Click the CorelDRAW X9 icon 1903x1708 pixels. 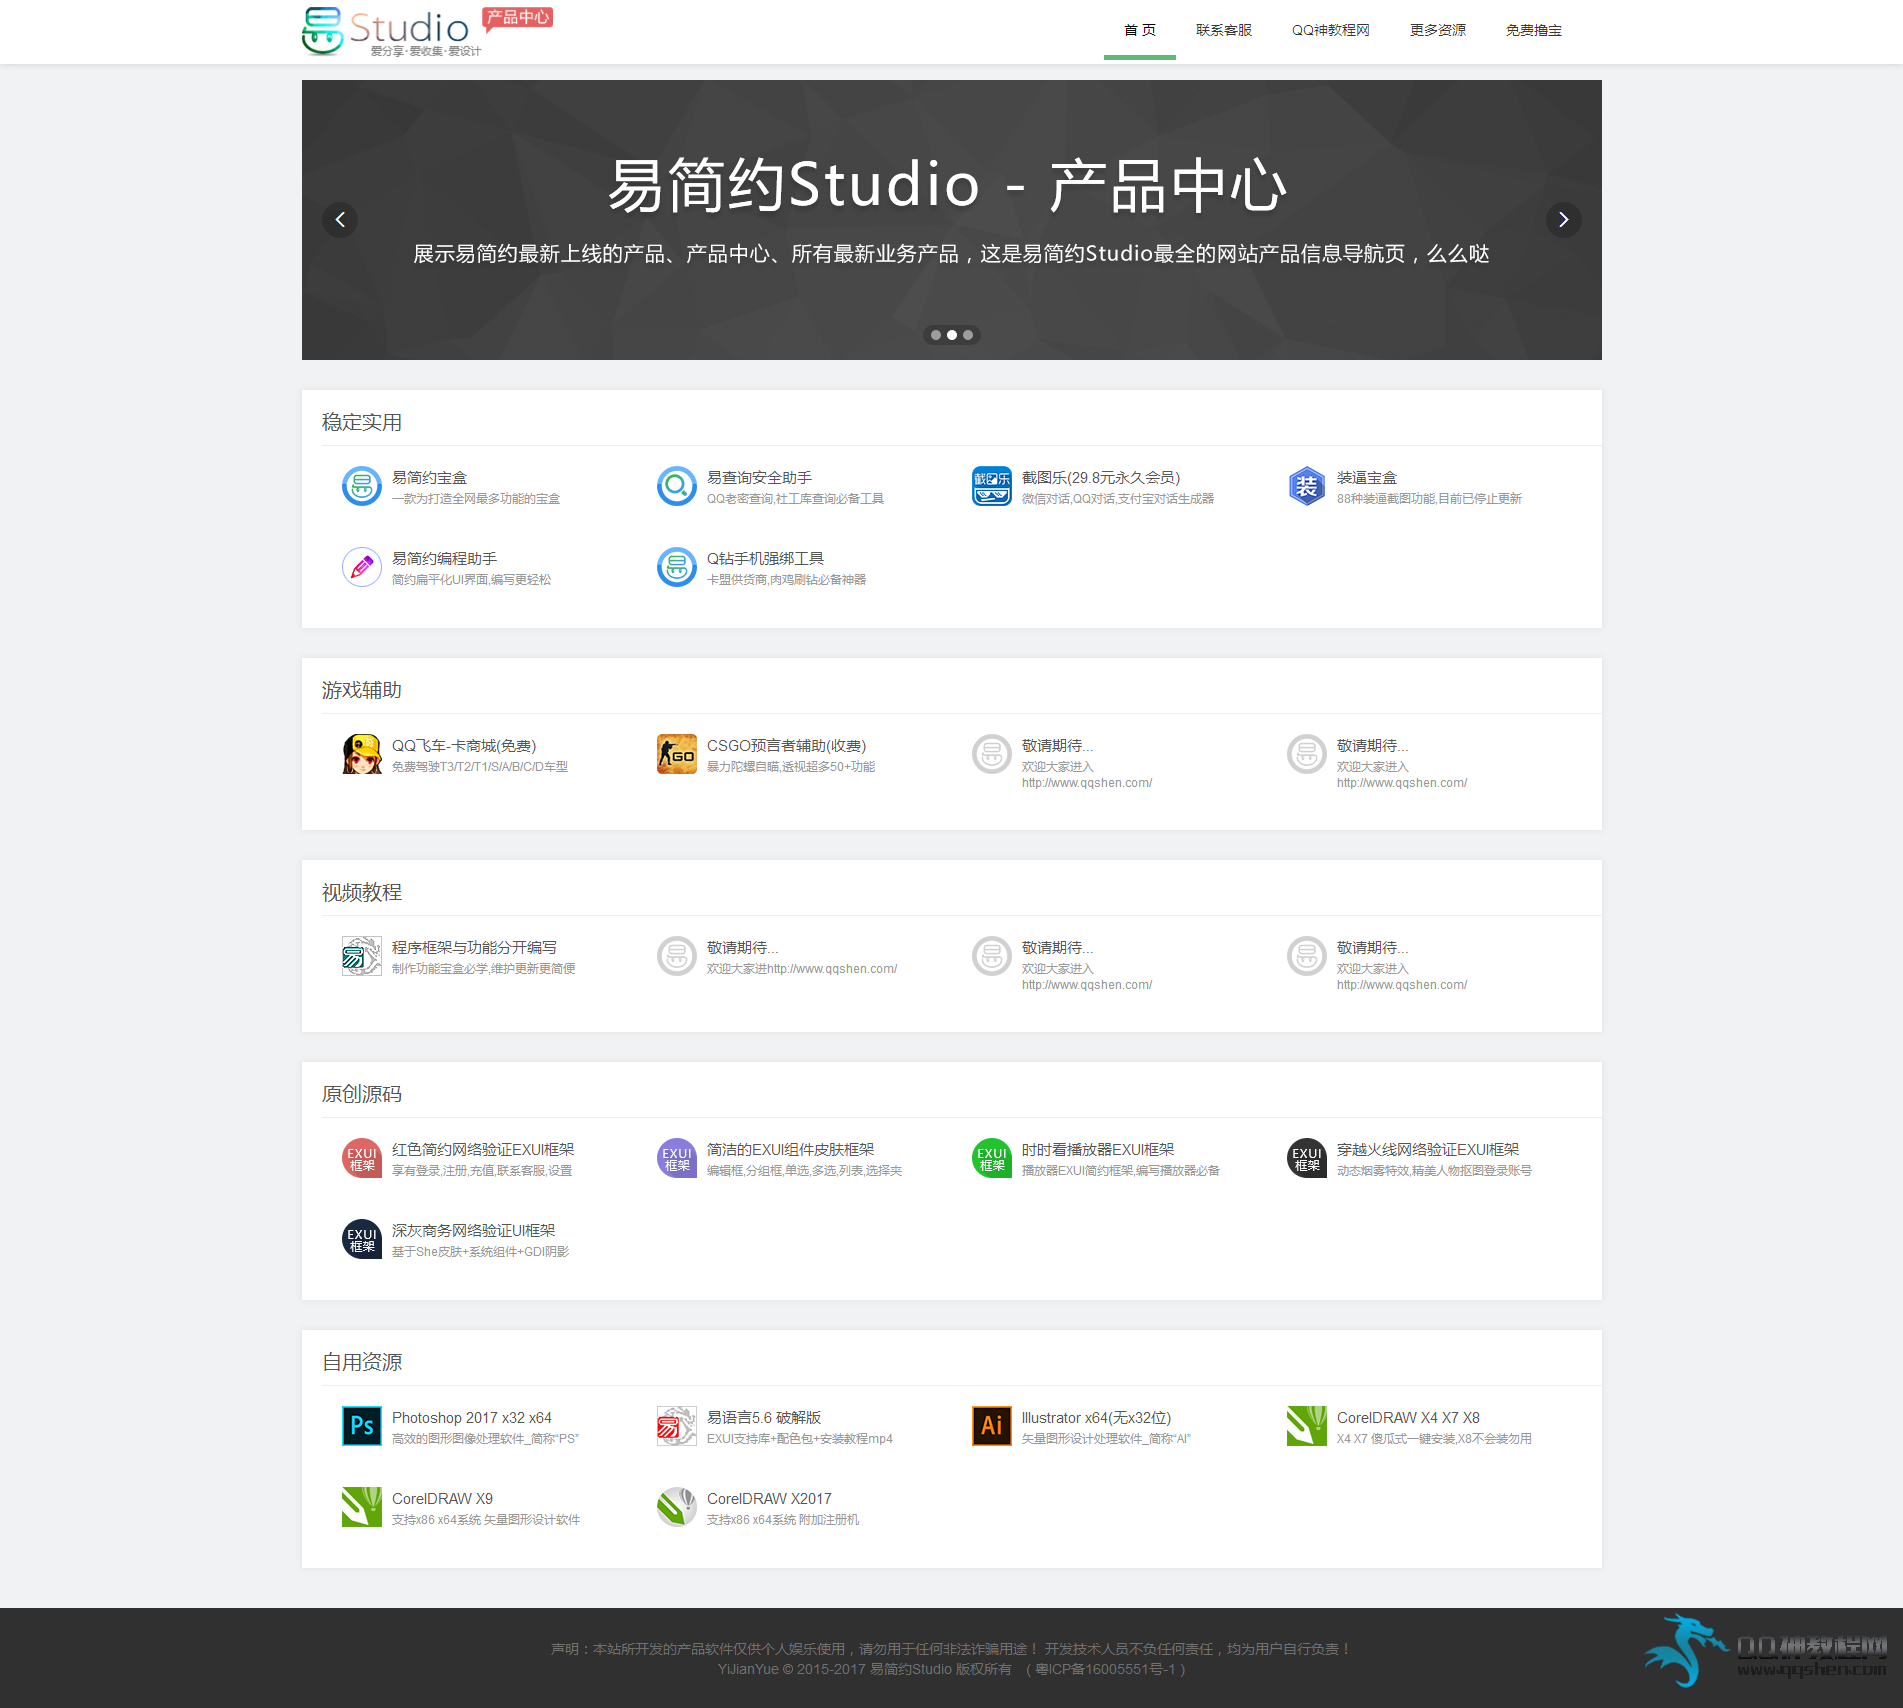pyautogui.click(x=362, y=1508)
